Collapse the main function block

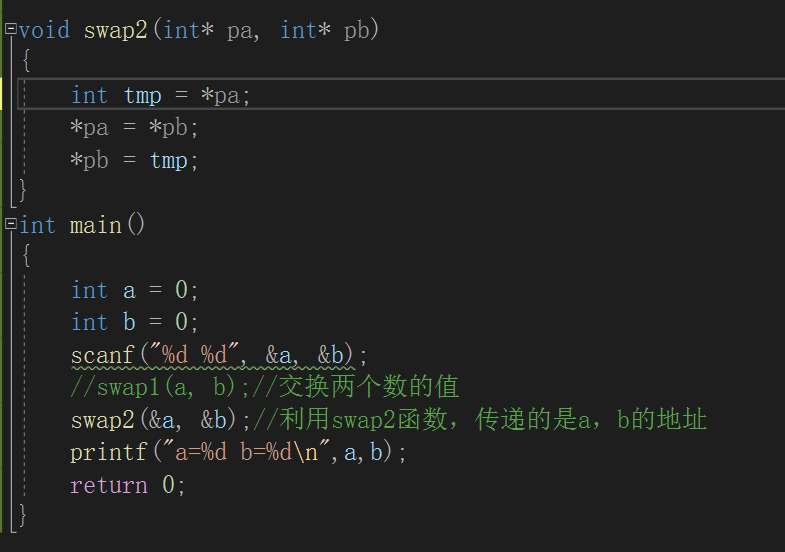(11, 223)
